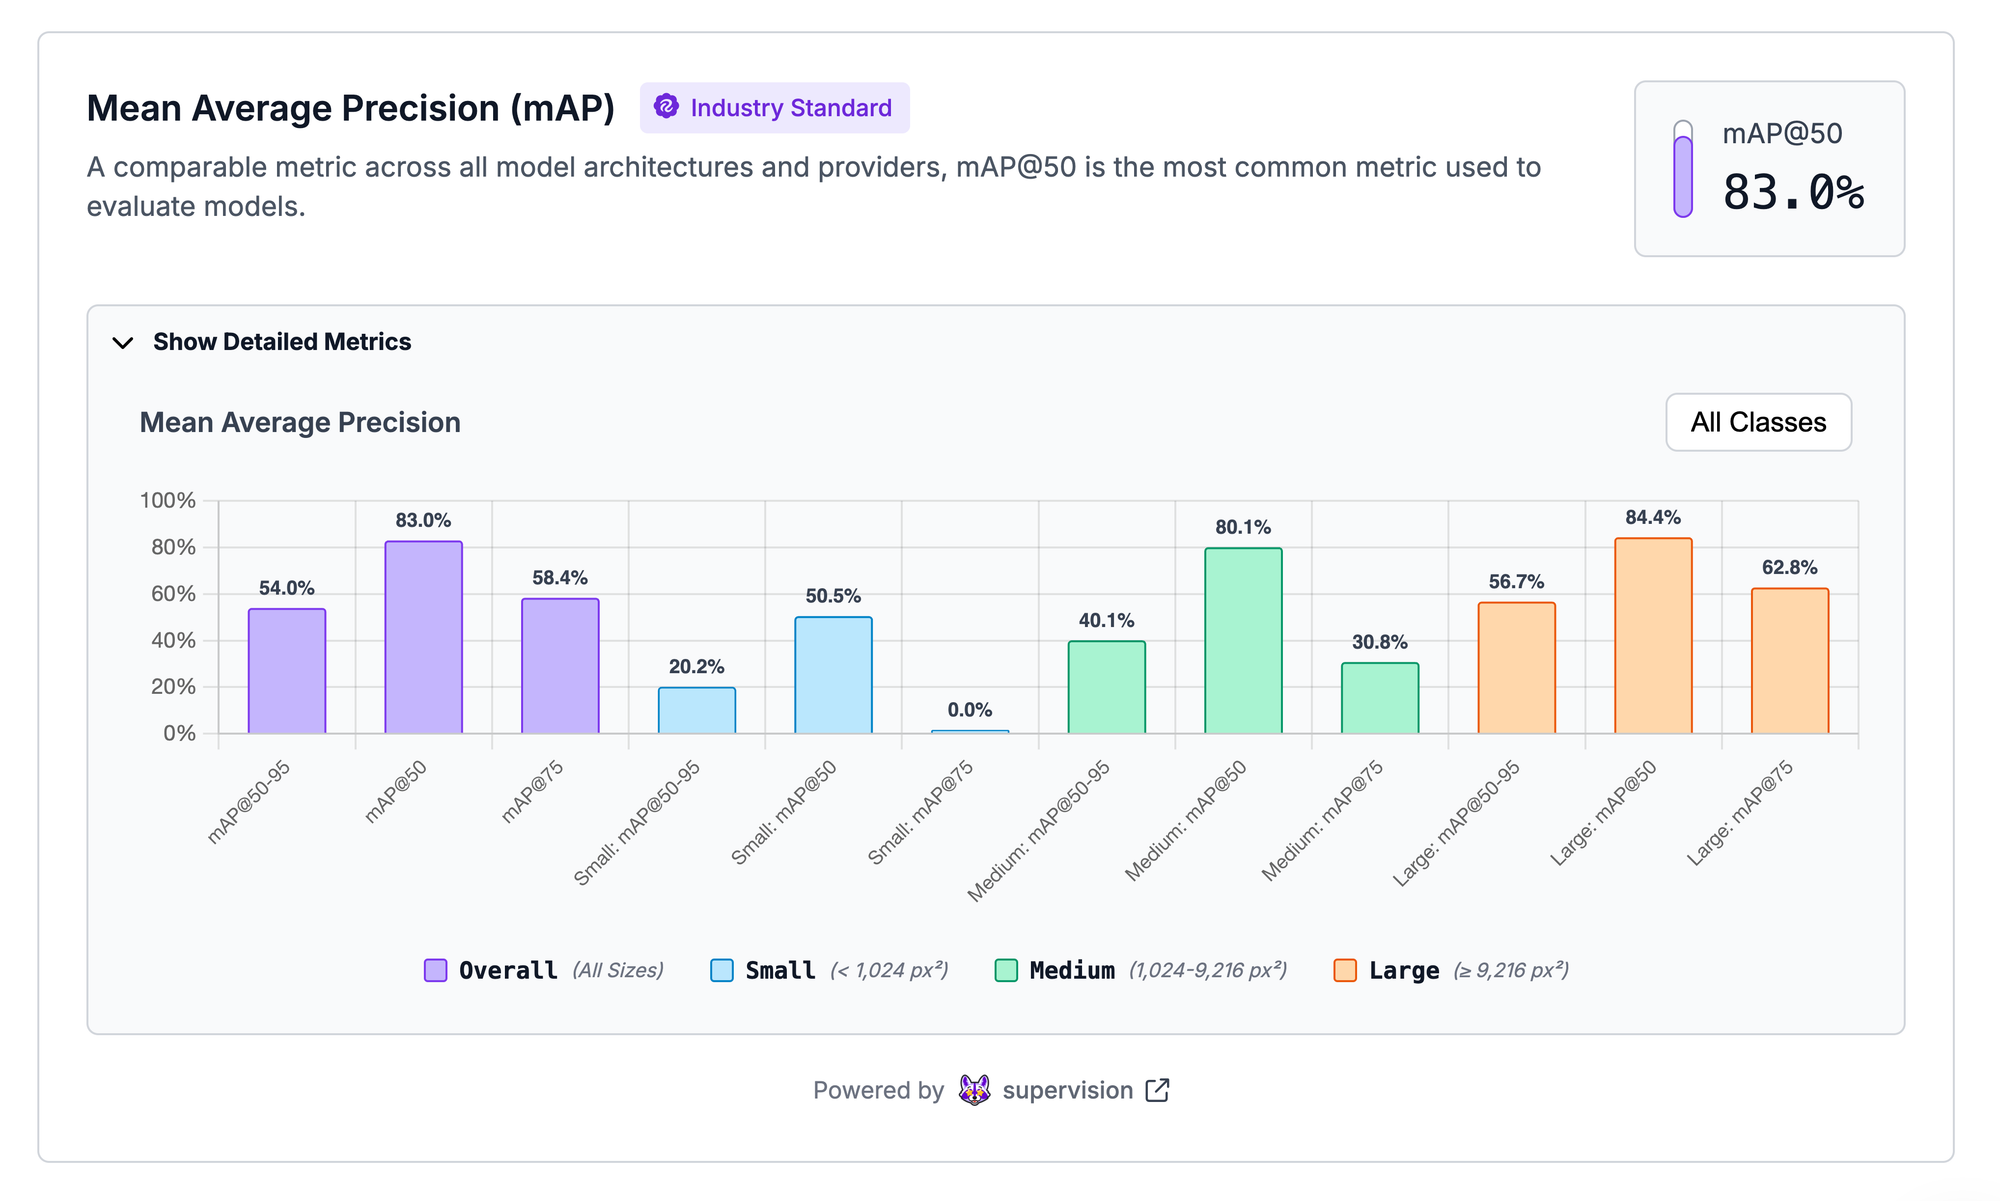Image resolution: width=2000 pixels, height=1201 pixels.
Task: Select the Large: mAP@50 84.4% bar
Action: coord(1653,636)
